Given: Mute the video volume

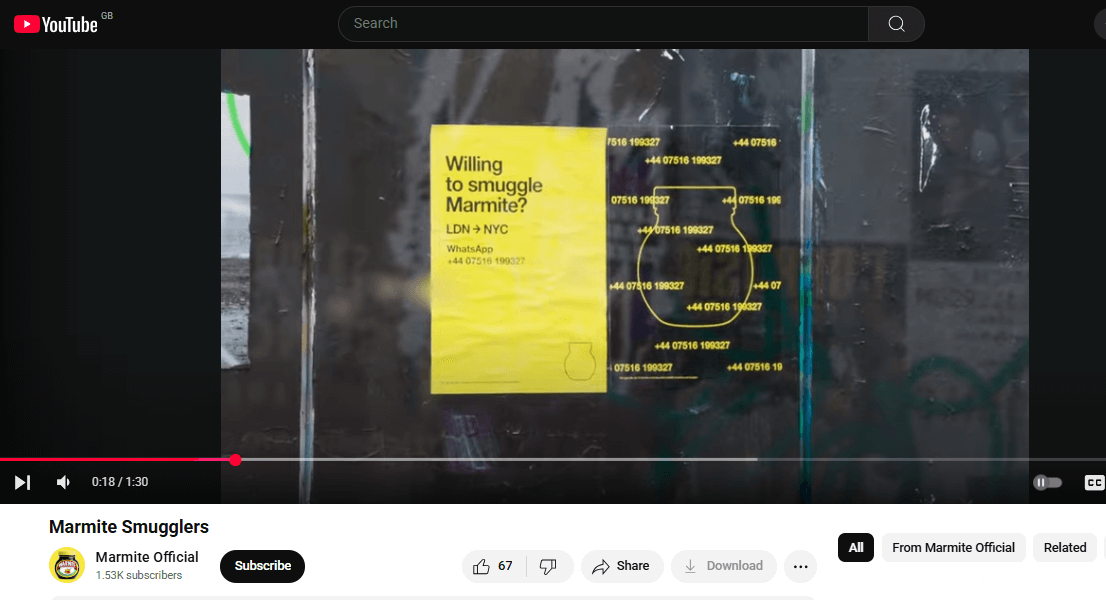Looking at the screenshot, I should 63,482.
